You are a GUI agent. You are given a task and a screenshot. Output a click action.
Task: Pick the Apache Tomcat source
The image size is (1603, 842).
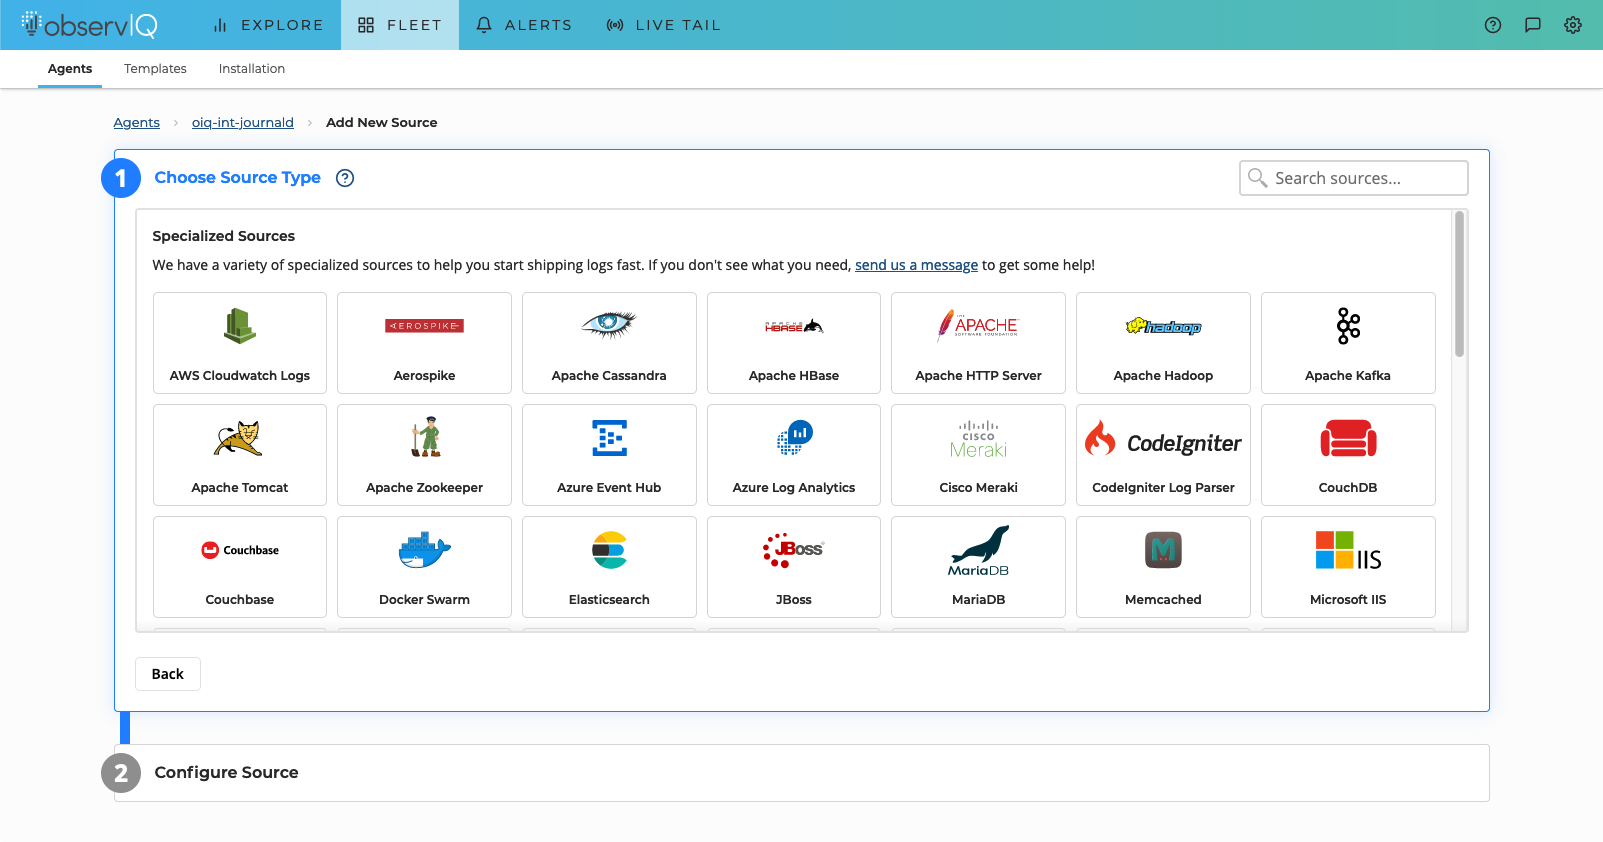(240, 455)
